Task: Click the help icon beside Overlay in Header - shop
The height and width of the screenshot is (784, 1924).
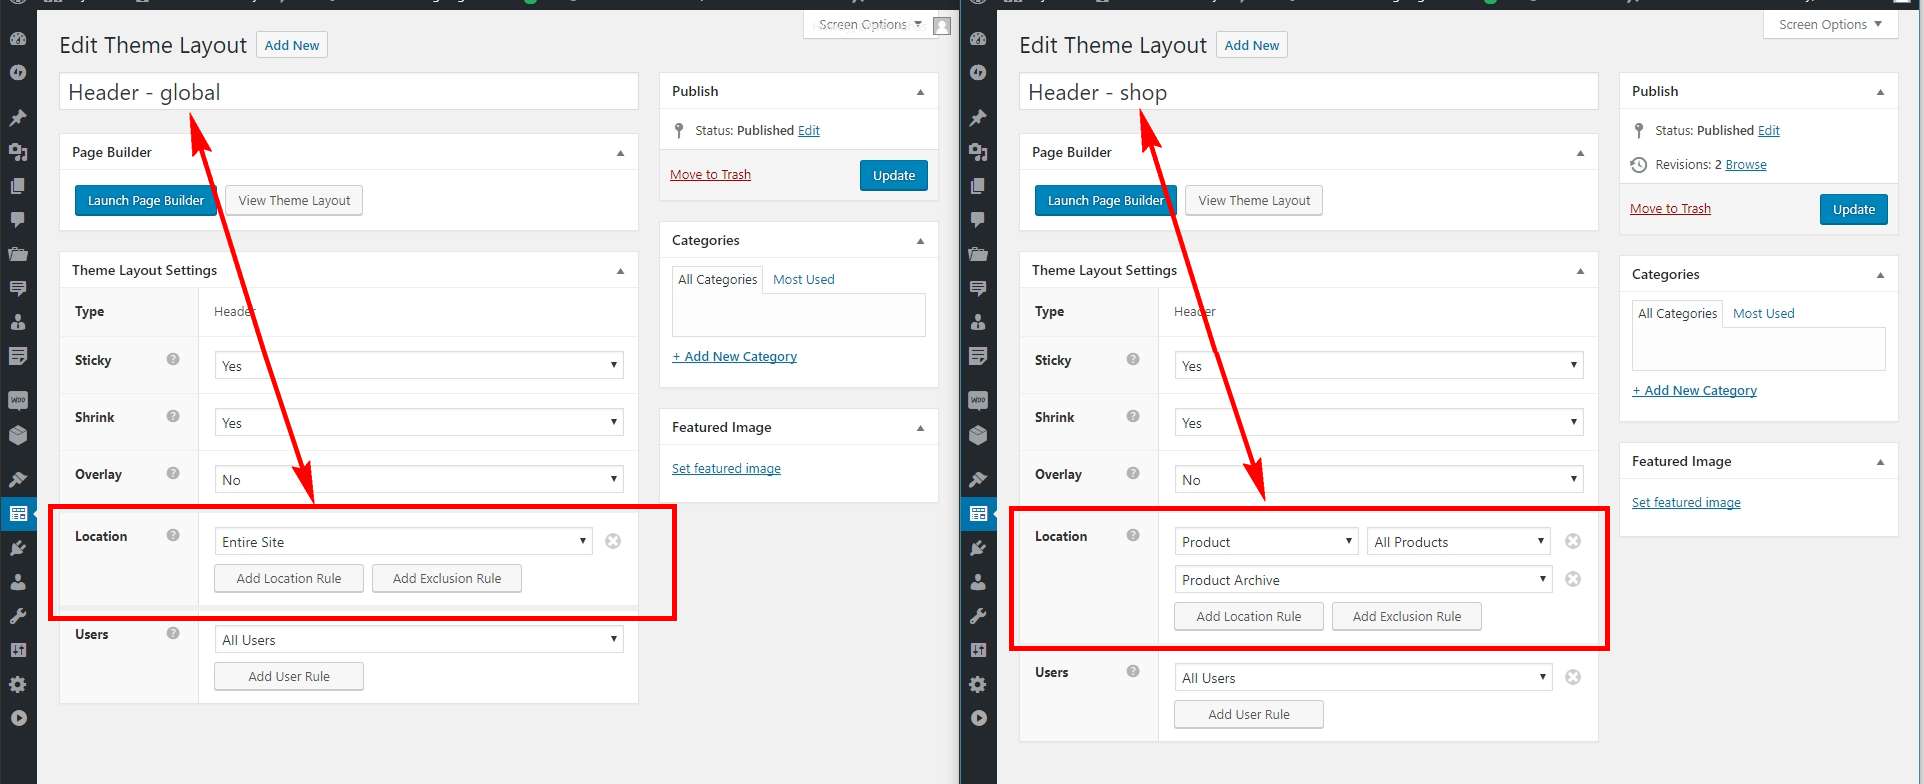Action: pos(1133,473)
